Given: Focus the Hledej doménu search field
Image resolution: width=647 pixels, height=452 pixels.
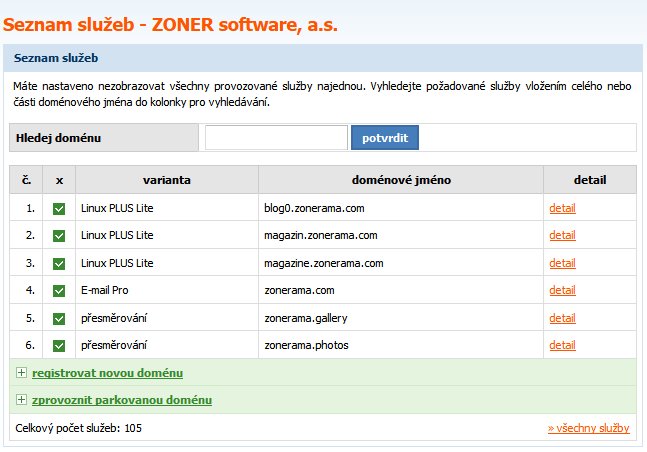Looking at the screenshot, I should click(x=276, y=138).
